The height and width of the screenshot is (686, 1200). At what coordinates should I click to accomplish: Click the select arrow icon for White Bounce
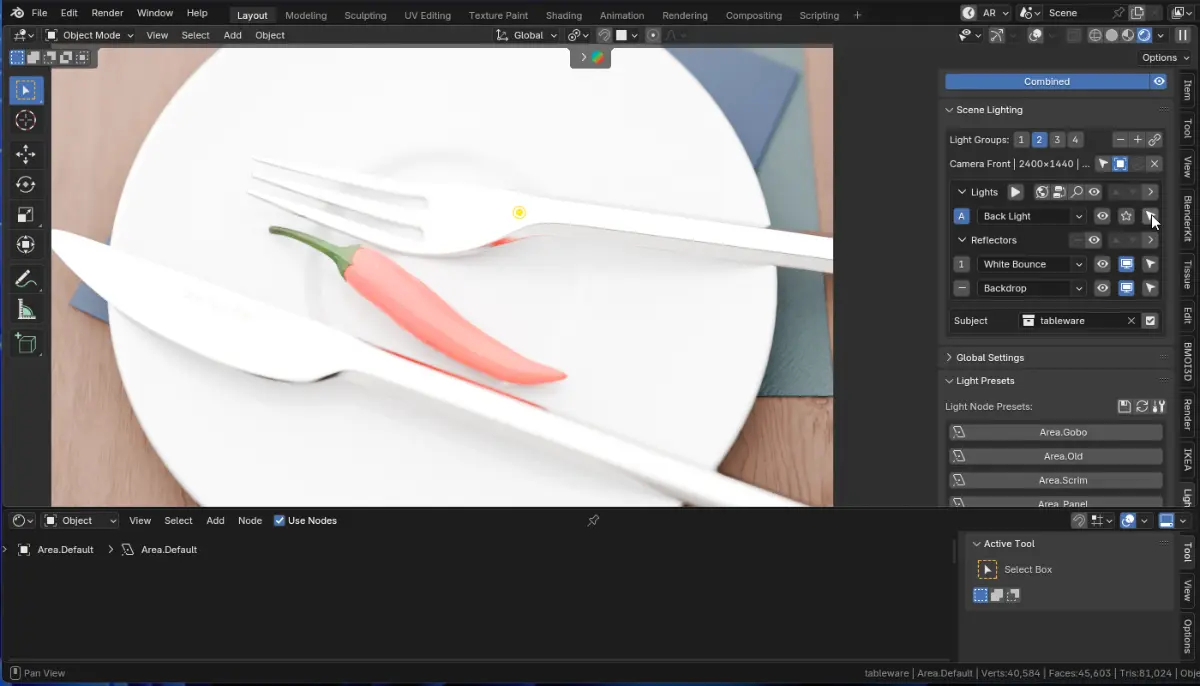(1151, 264)
